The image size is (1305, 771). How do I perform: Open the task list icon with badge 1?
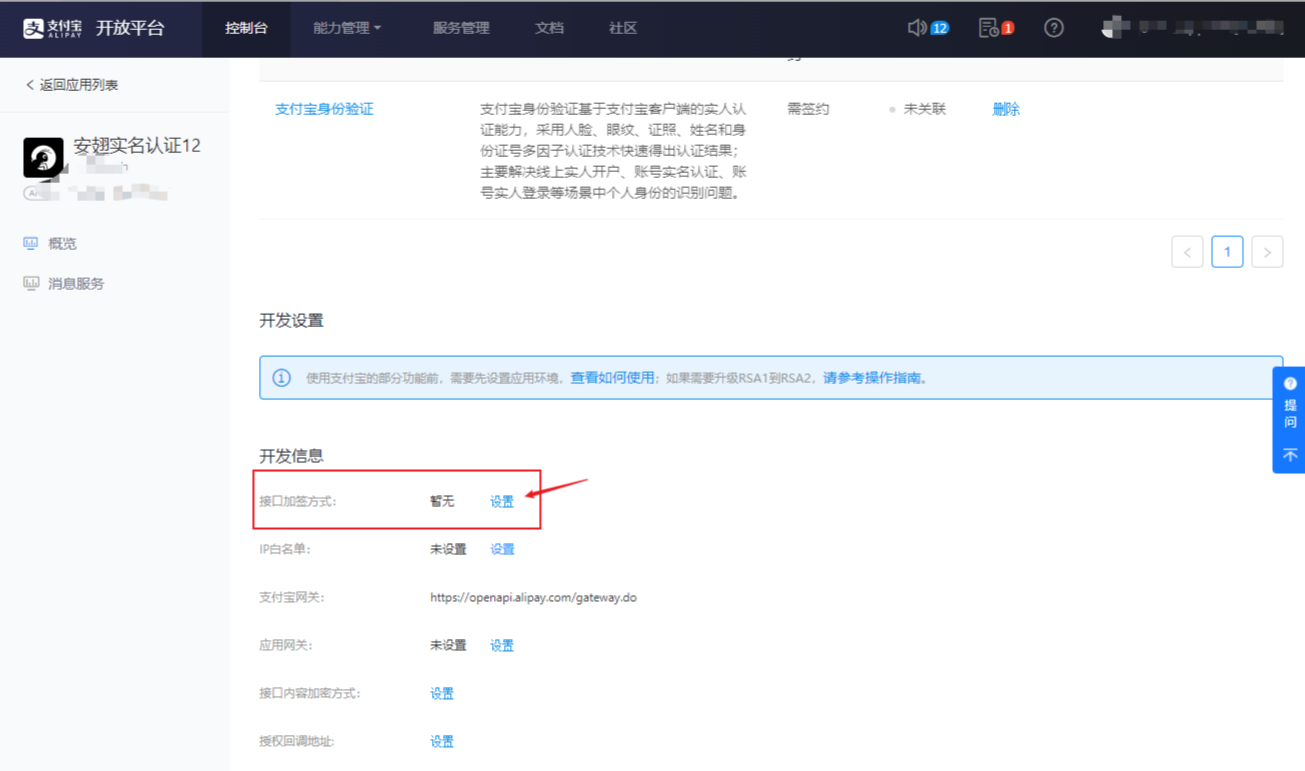(988, 28)
